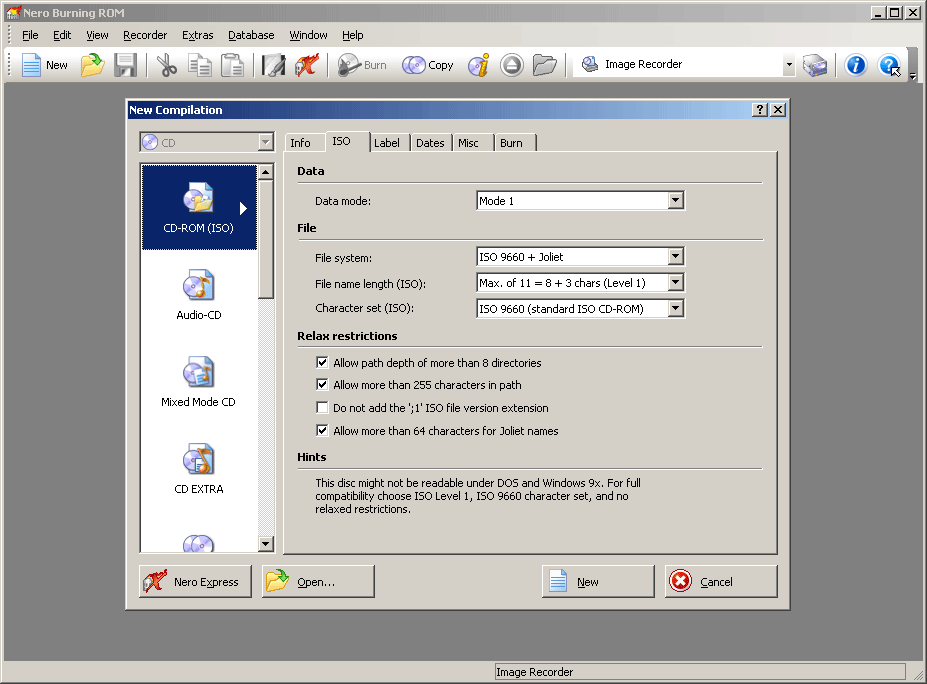
Task: Click the Save floppy disk icon
Action: point(125,64)
